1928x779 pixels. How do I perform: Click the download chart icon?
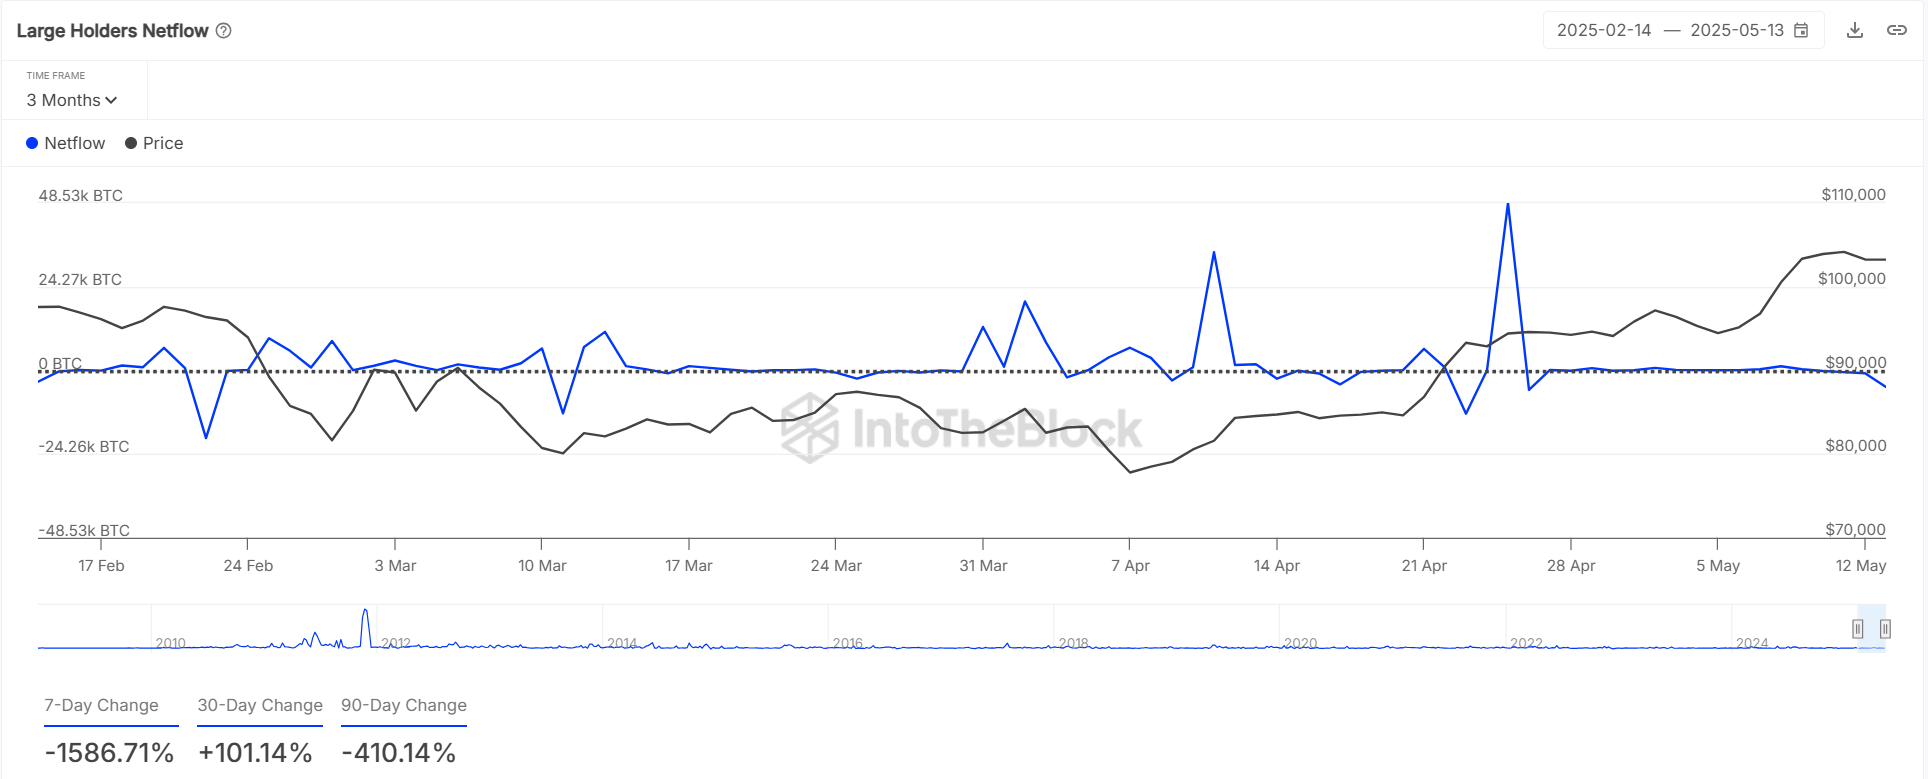[x=1854, y=30]
